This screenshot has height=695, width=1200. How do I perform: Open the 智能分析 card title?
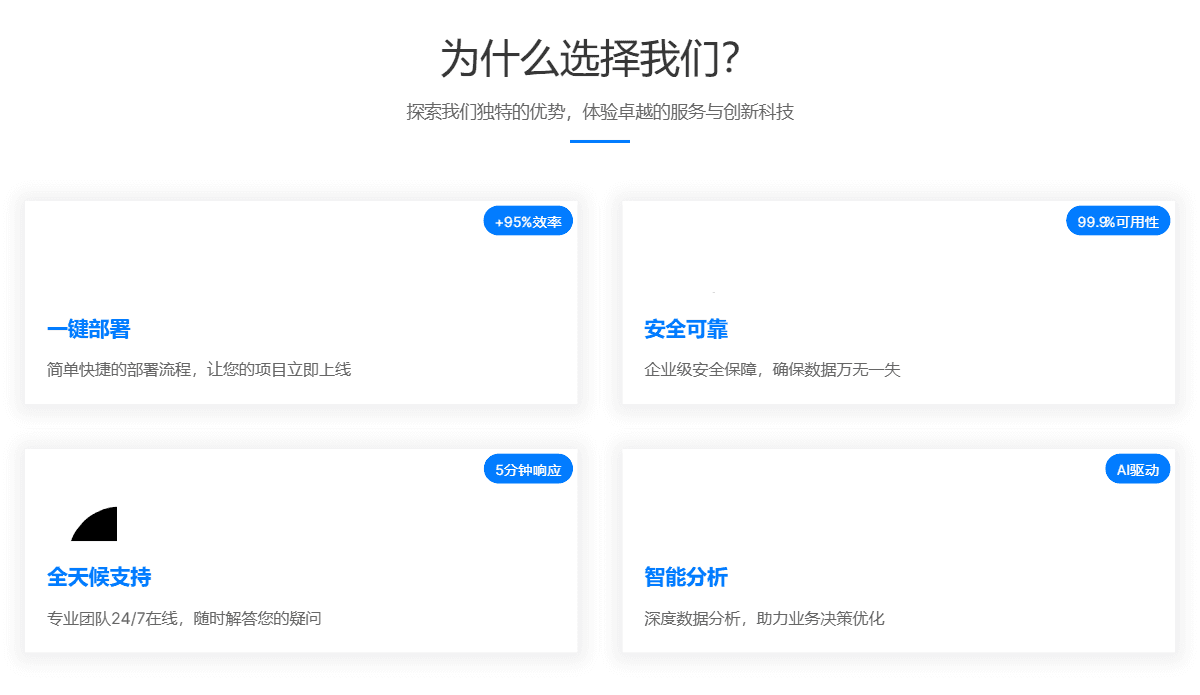click(686, 577)
